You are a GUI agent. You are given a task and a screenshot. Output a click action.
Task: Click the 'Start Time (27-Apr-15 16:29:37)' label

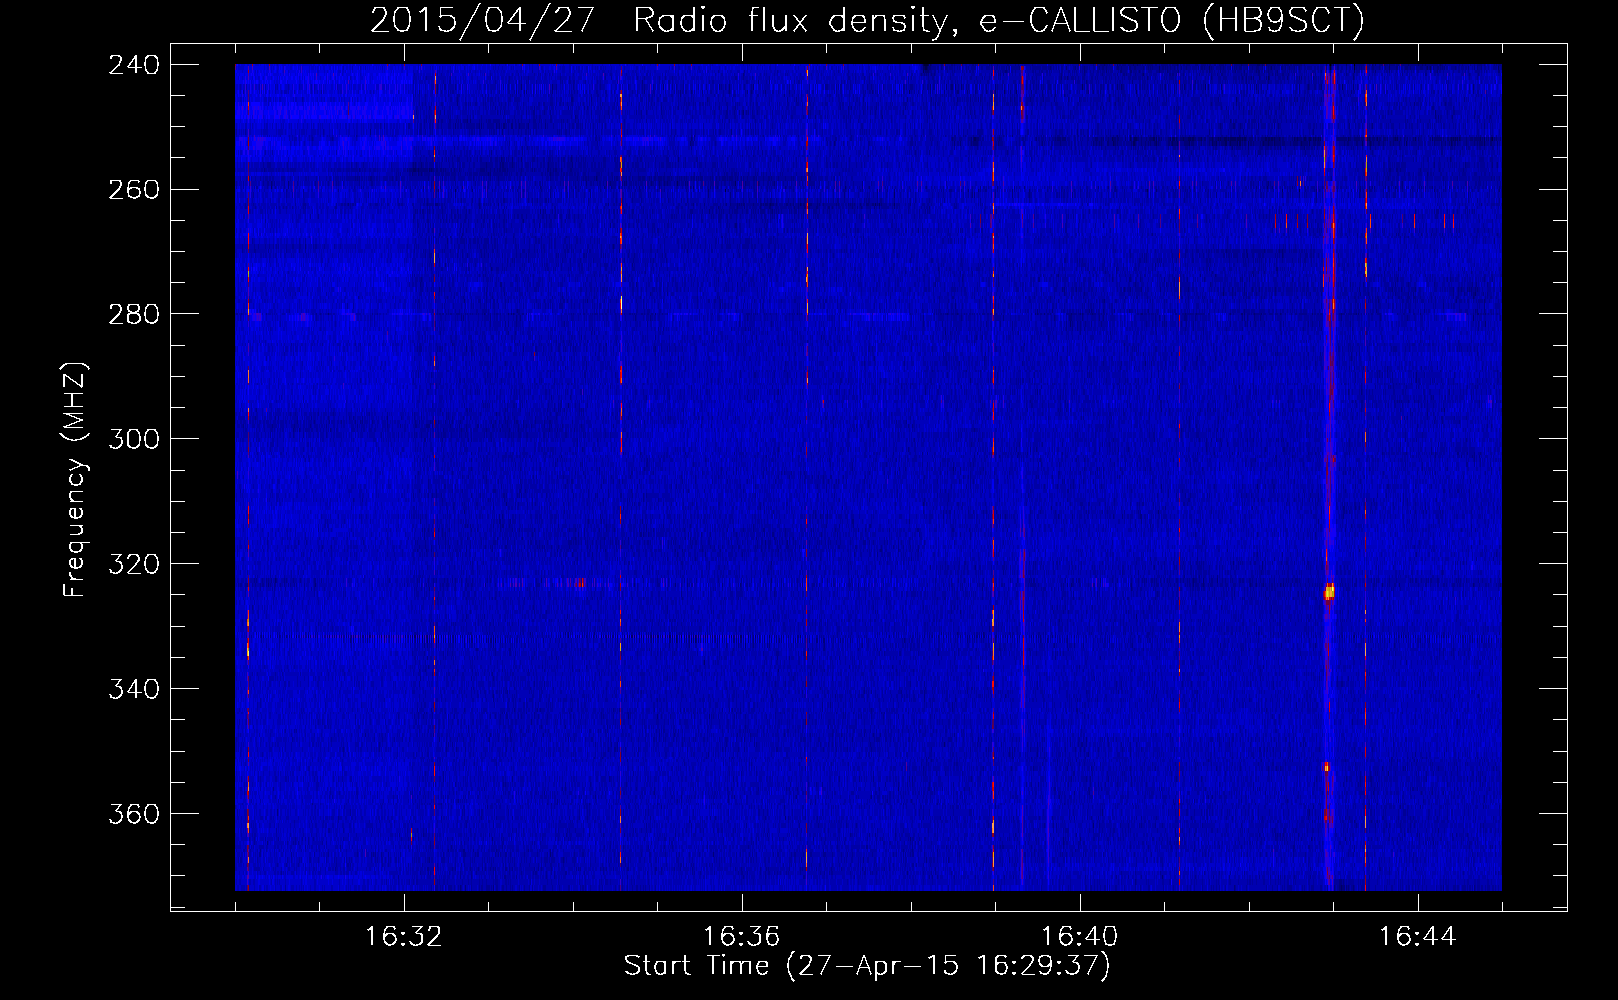(x=867, y=966)
